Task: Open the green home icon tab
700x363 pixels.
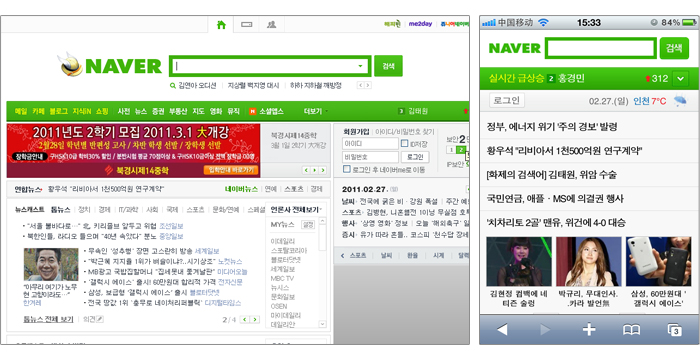Action: point(221,25)
